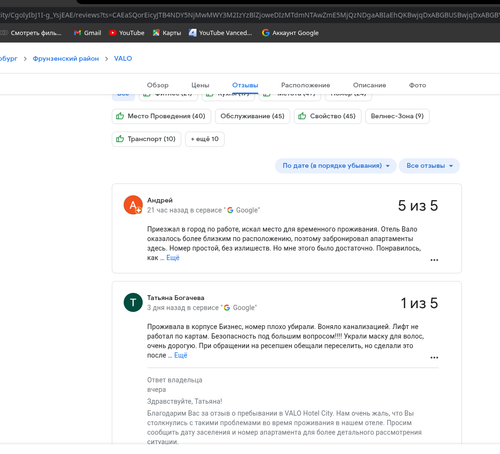Open more options menu on Татьяна's review
This screenshot has width=500, height=454.
click(x=434, y=357)
